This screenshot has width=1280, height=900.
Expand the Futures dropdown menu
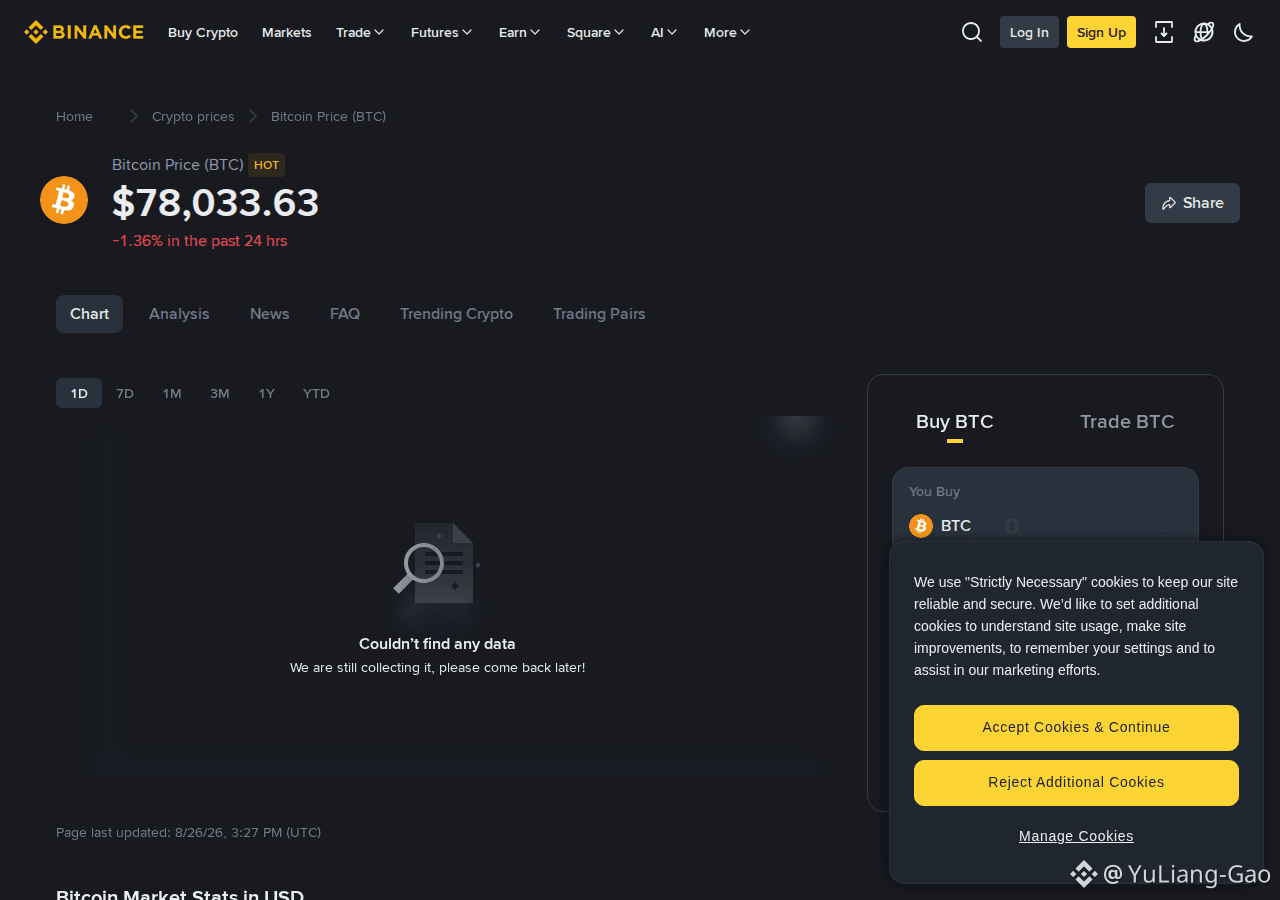441,32
